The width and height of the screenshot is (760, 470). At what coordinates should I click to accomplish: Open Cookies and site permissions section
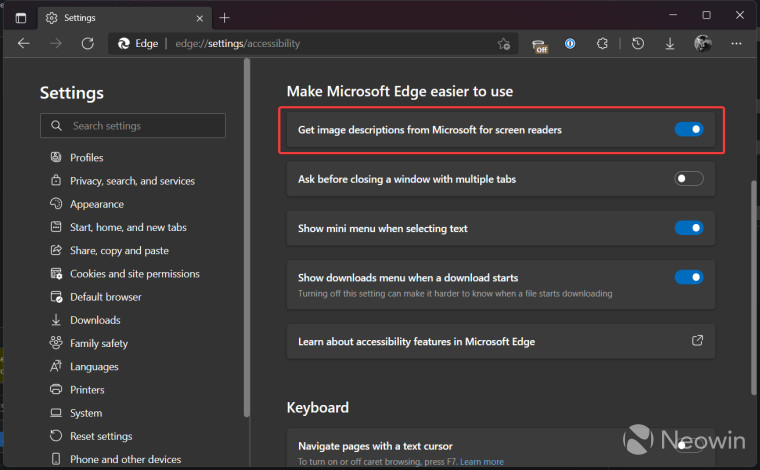[135, 274]
